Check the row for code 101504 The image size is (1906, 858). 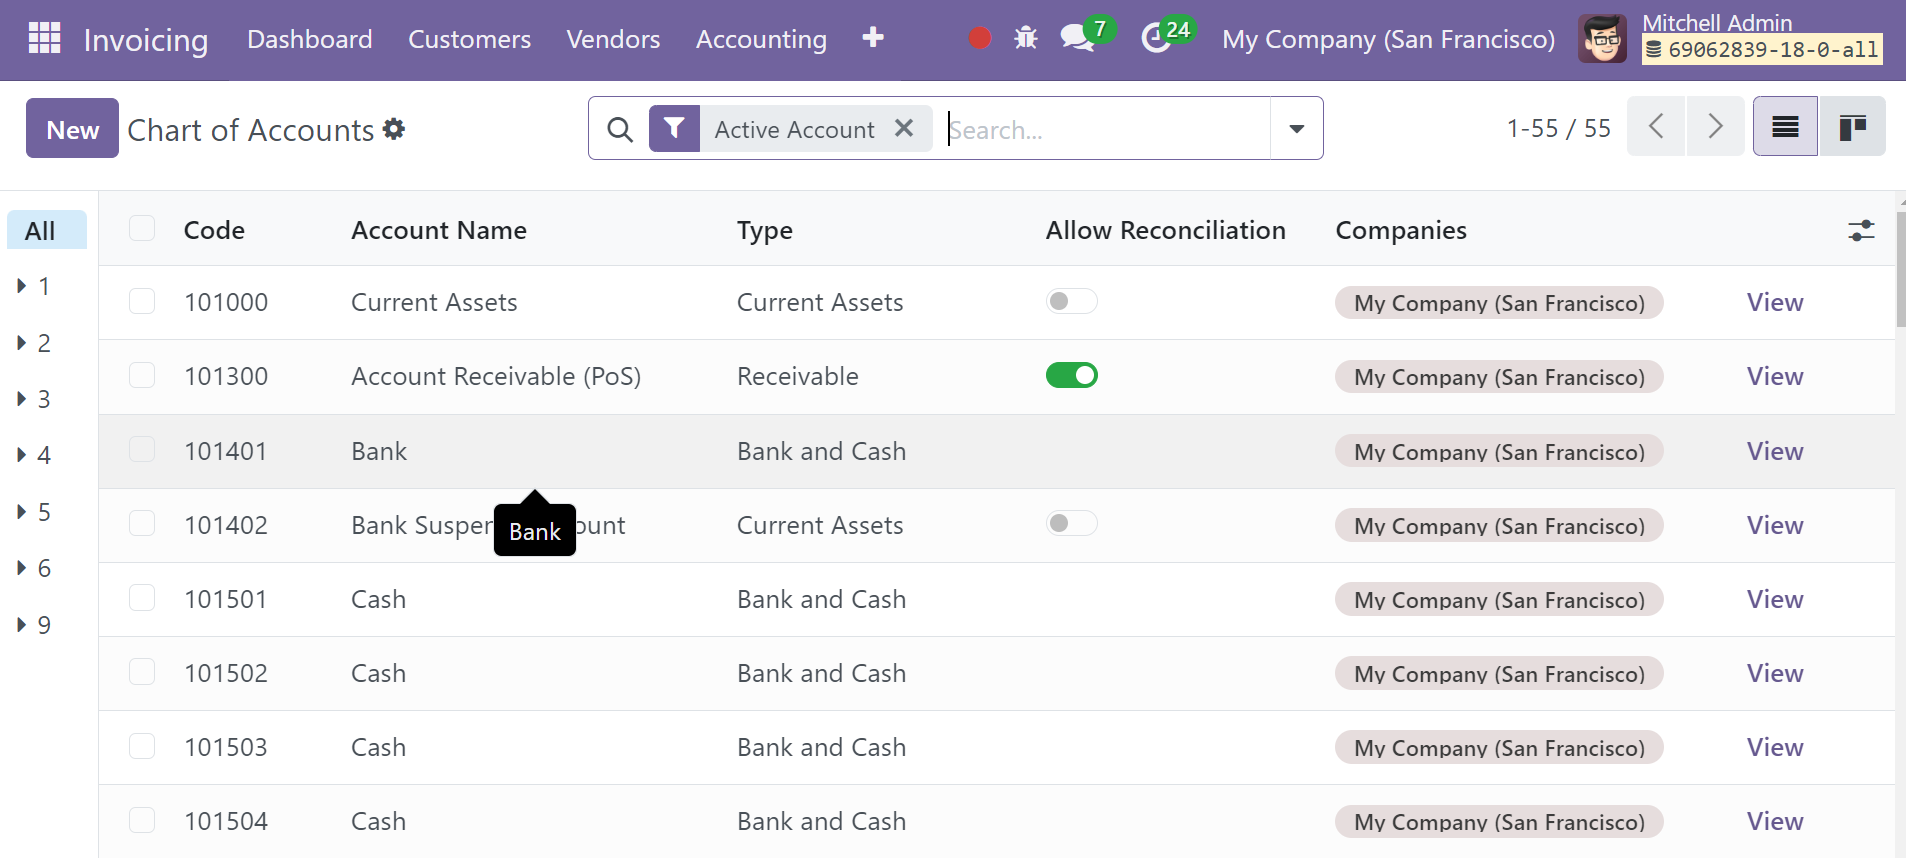click(x=142, y=820)
